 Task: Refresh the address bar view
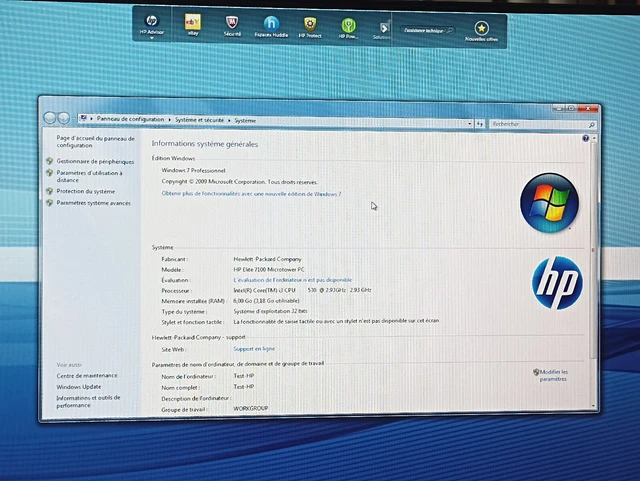(480, 124)
